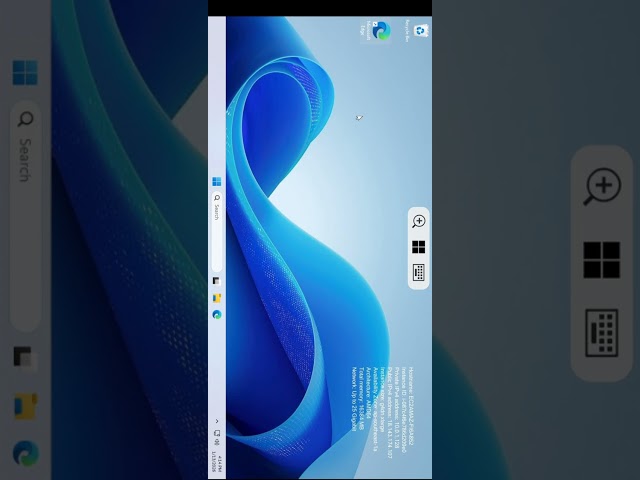
Task: Click the 'Instance size: g4dn.xlarge' line
Action: click(x=382, y=399)
